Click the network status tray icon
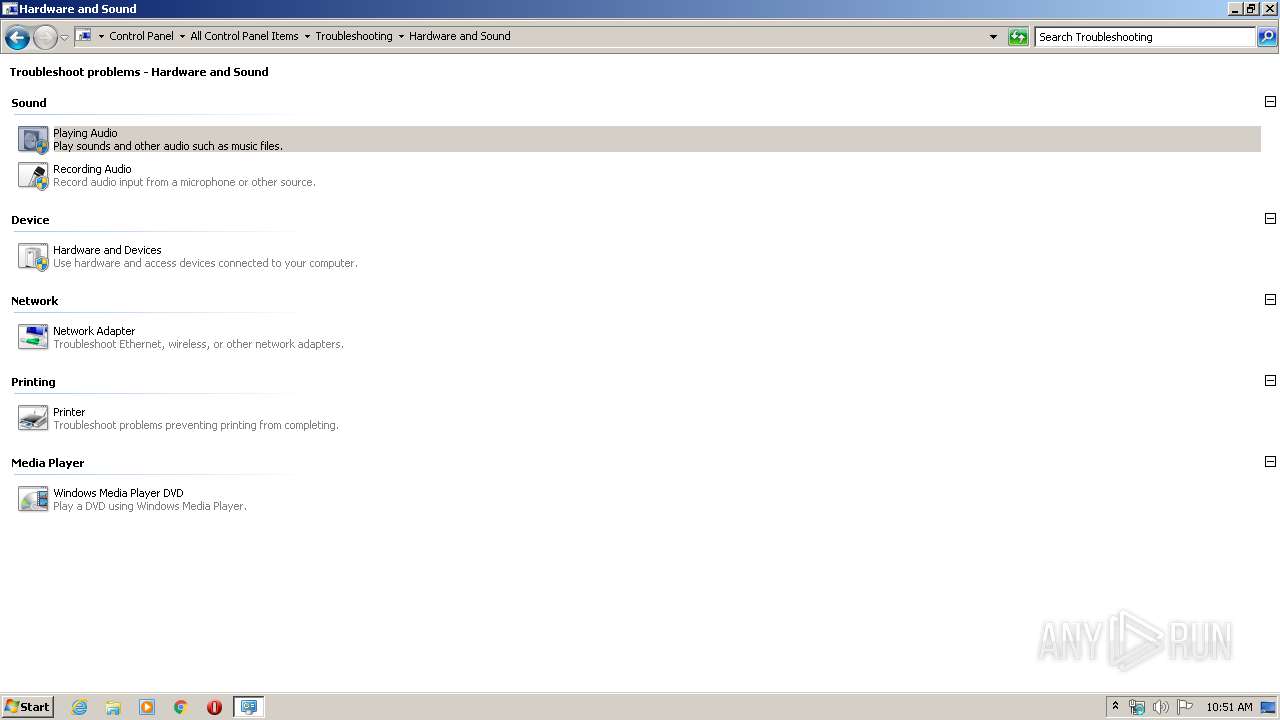The width and height of the screenshot is (1280, 720). tap(1137, 707)
